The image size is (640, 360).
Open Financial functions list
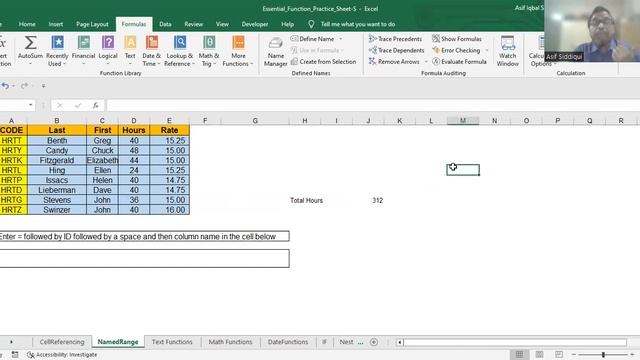(83, 51)
